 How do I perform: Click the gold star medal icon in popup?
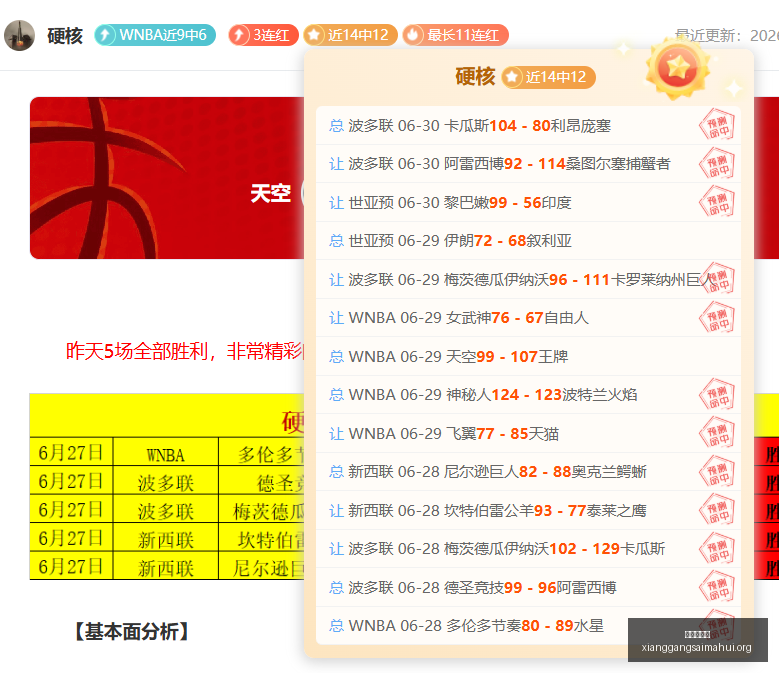678,69
